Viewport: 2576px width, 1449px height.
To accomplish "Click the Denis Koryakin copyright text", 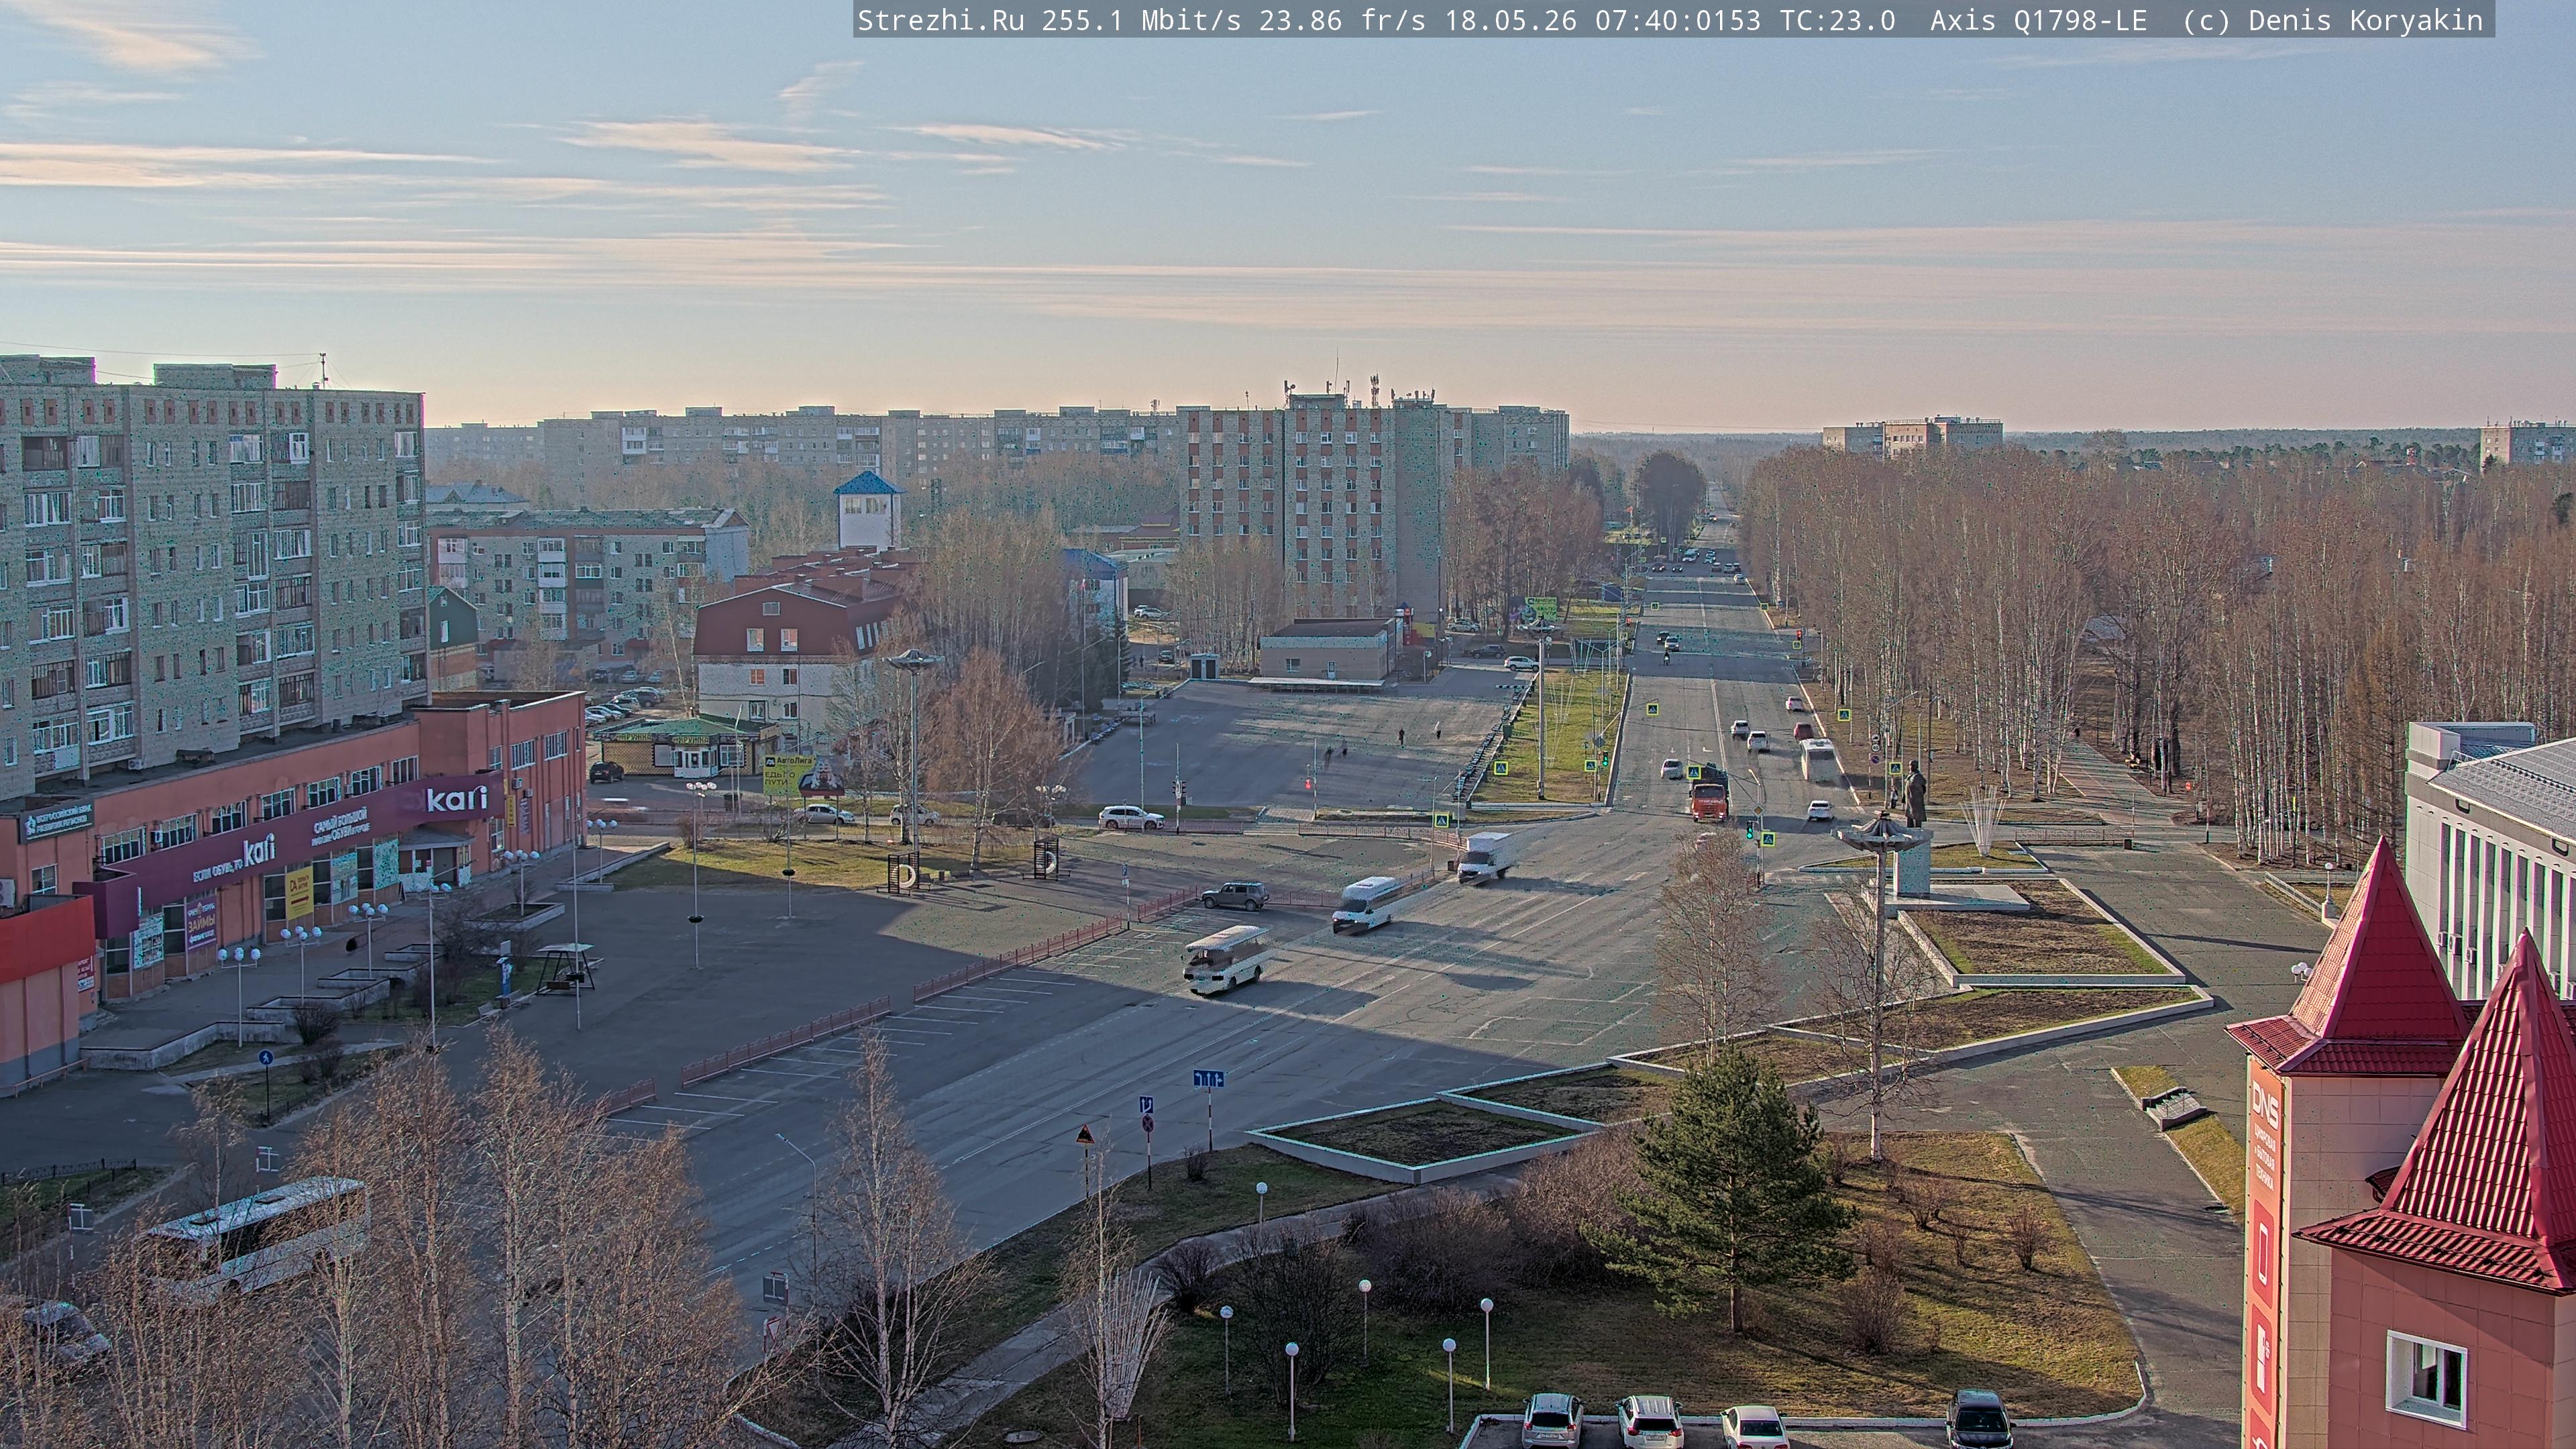I will pyautogui.click(x=2366, y=20).
